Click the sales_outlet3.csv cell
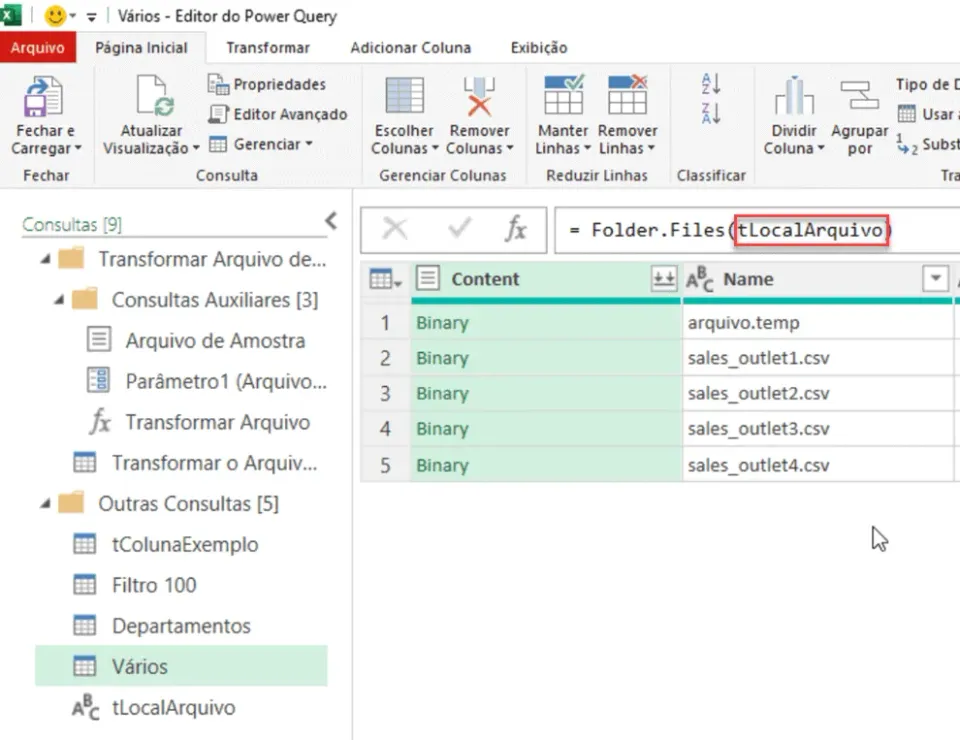Viewport: 960px width, 740px height. click(x=818, y=429)
